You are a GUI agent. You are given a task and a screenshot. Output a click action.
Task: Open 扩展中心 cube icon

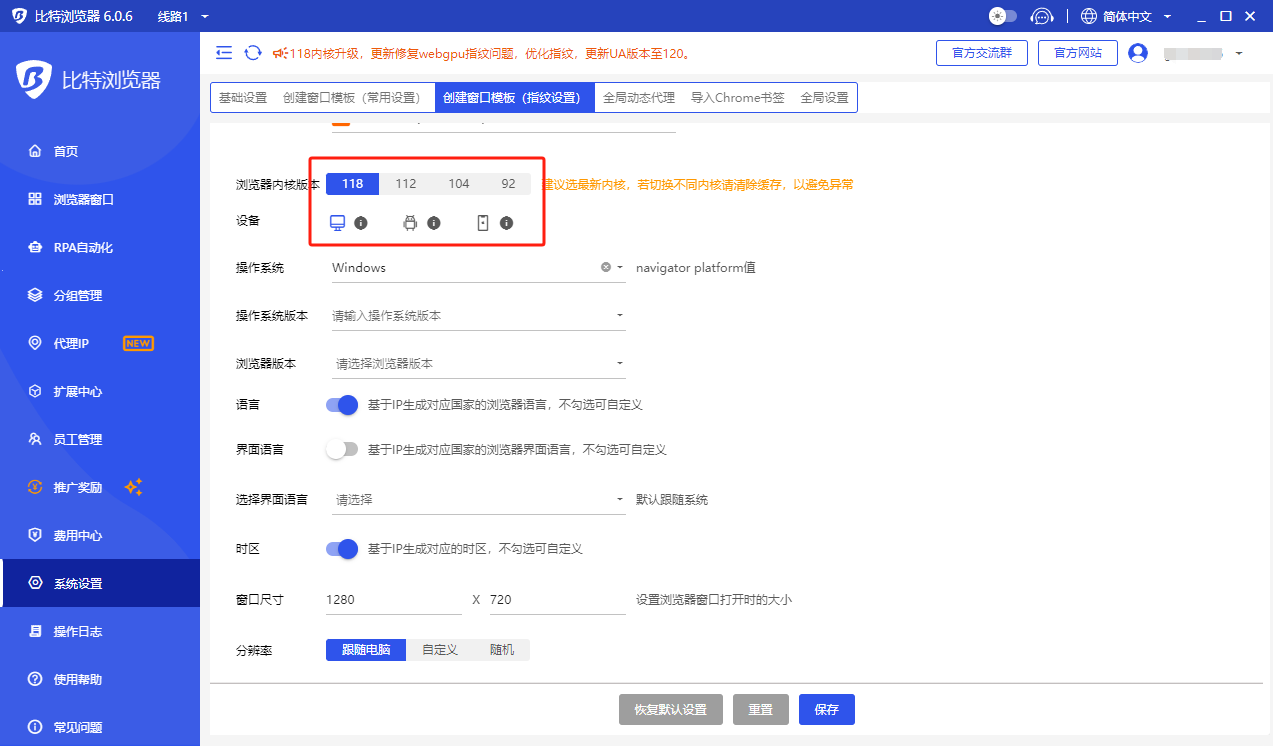pos(35,392)
